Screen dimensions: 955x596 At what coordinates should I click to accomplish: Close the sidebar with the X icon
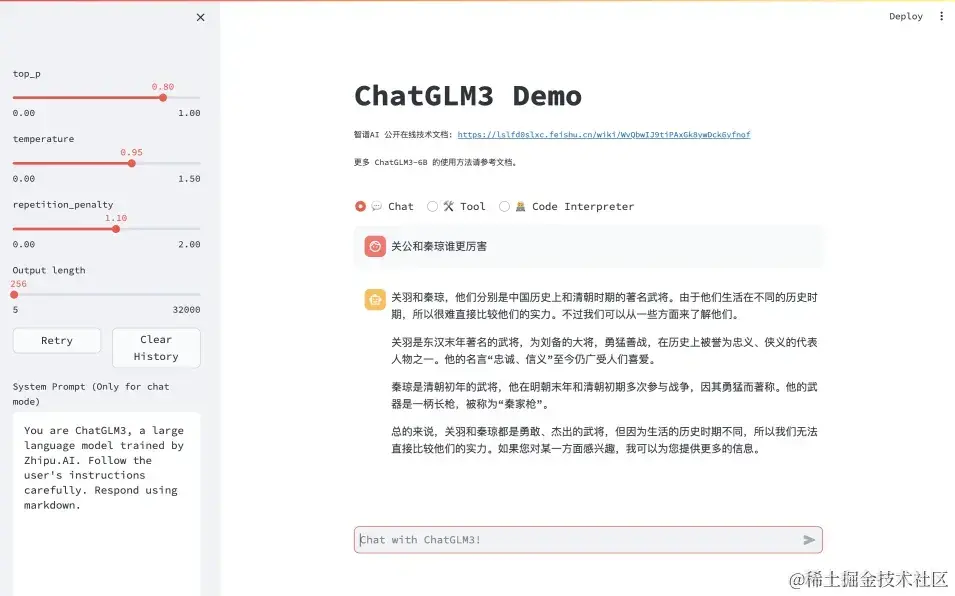tap(200, 18)
